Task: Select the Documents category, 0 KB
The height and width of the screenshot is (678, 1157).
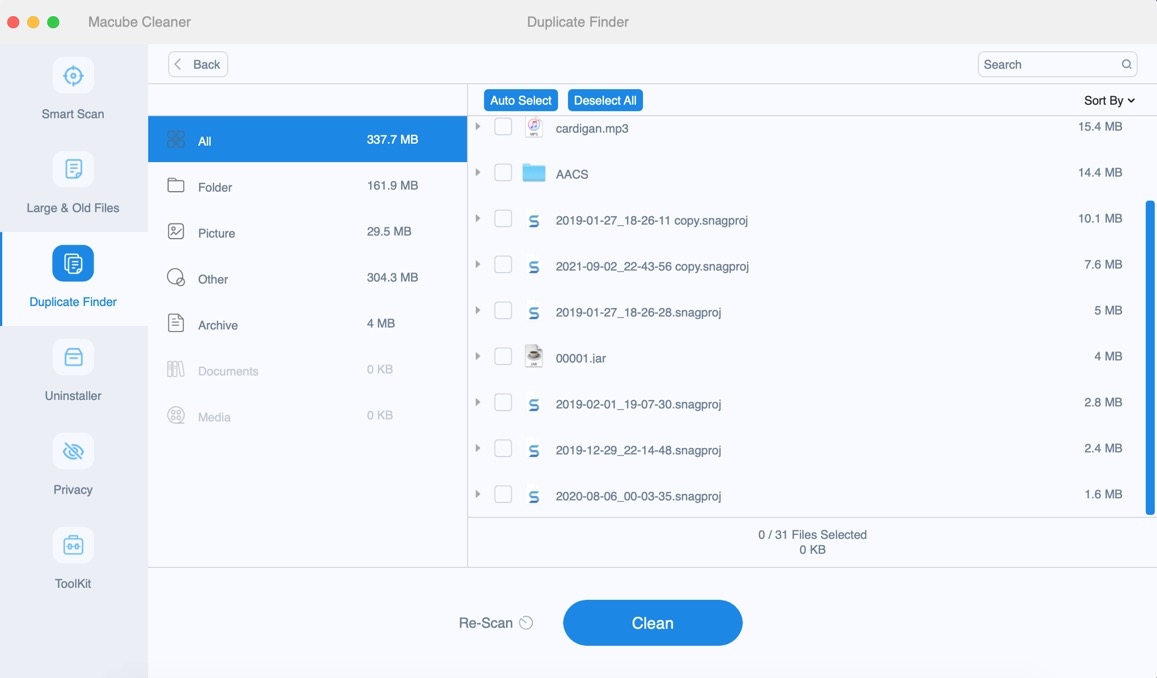Action: pyautogui.click(x=308, y=370)
